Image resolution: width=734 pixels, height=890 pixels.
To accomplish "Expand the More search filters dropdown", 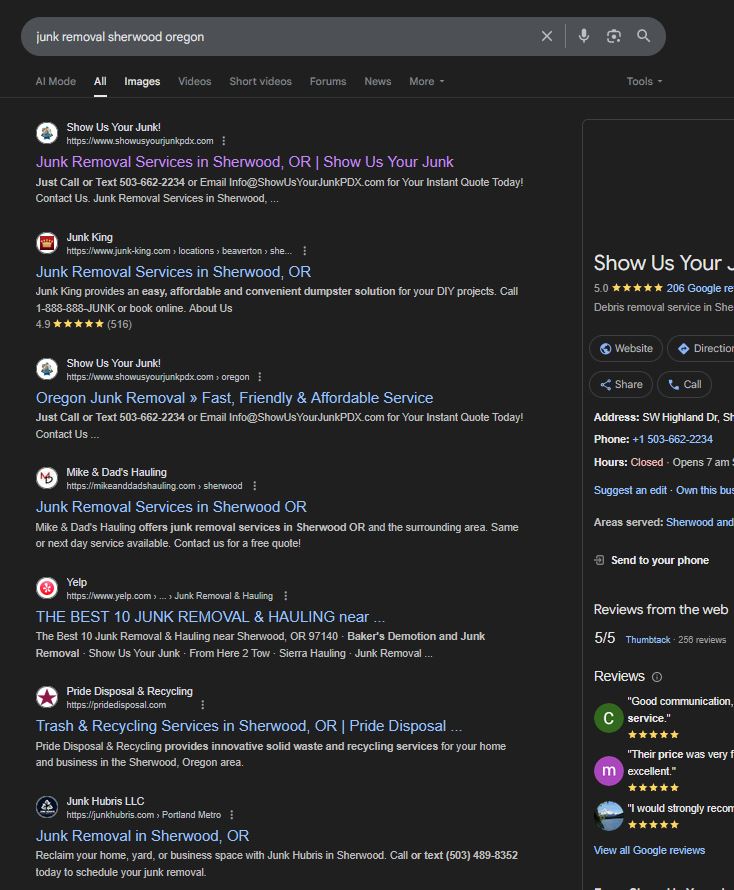I will (426, 82).
